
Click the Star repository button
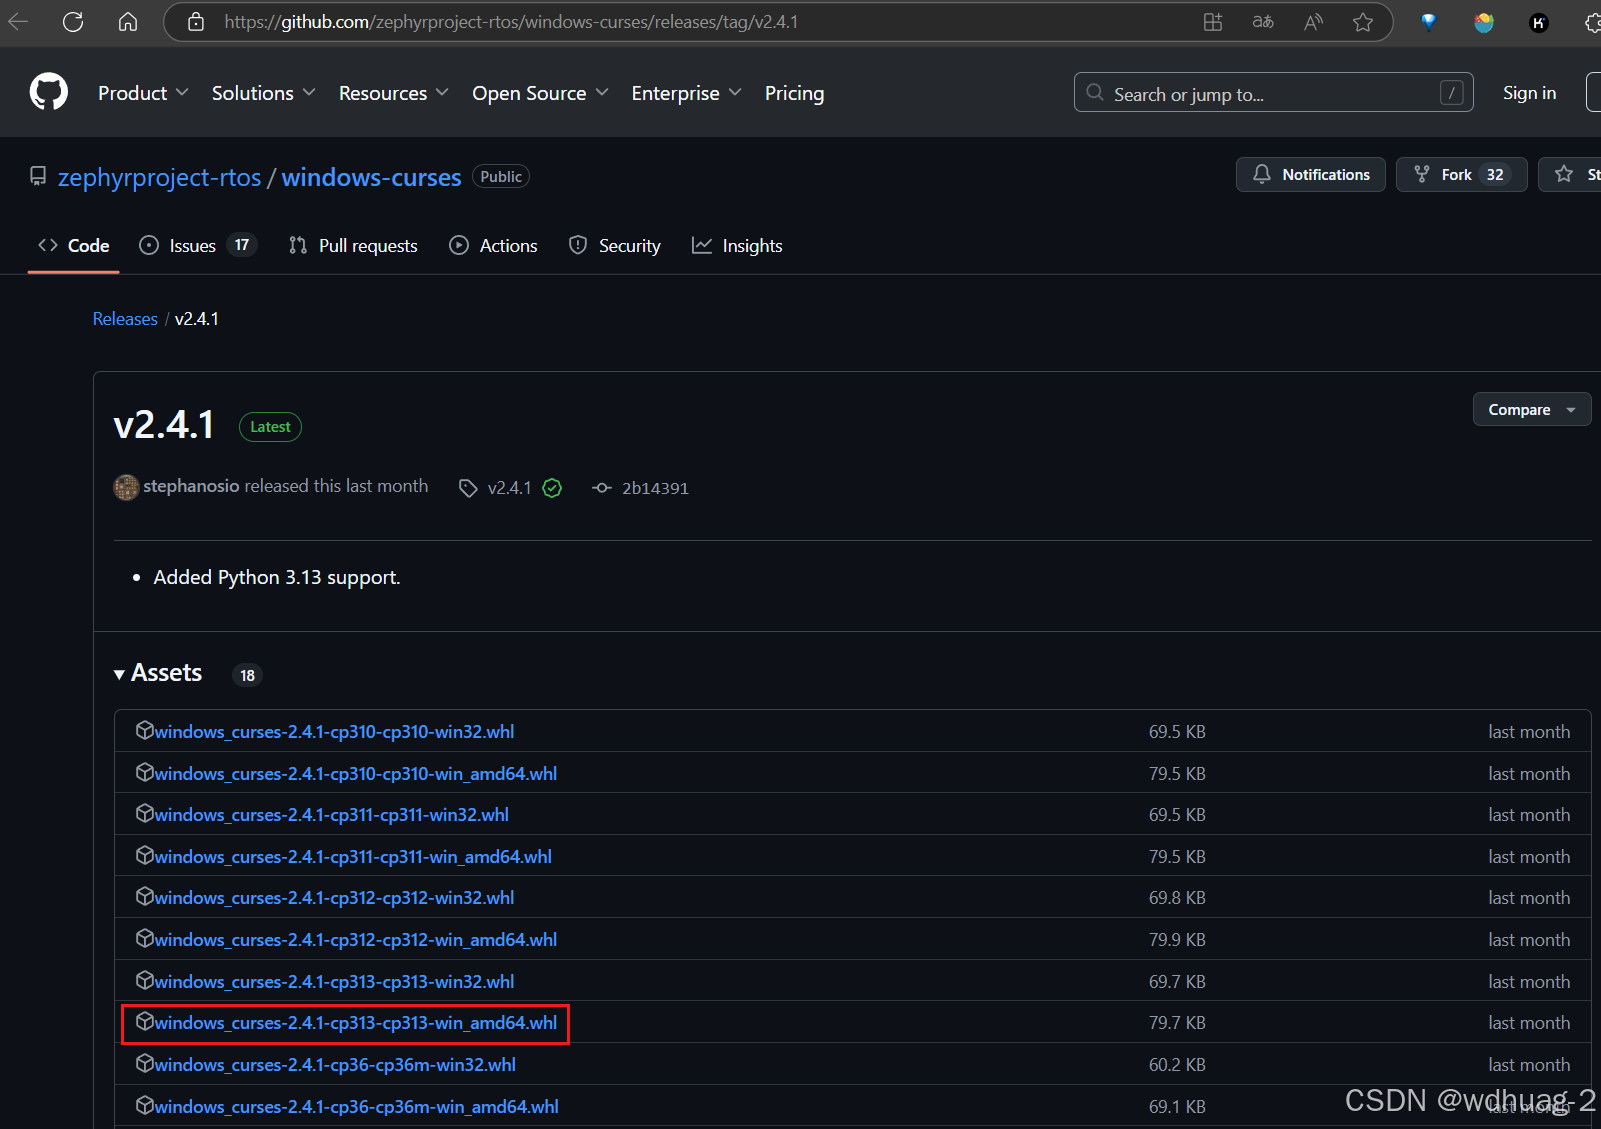[1570, 174]
